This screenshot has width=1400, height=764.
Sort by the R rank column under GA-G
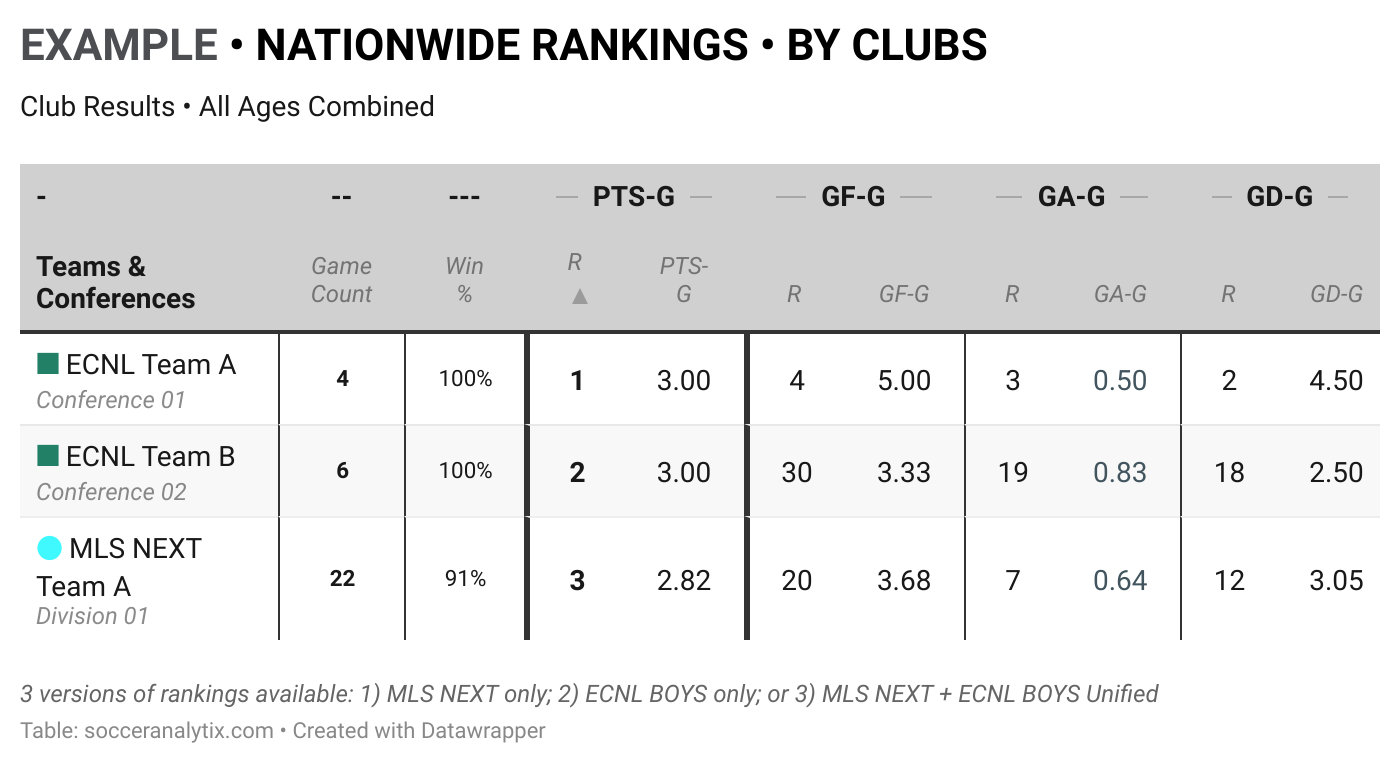coord(1012,294)
